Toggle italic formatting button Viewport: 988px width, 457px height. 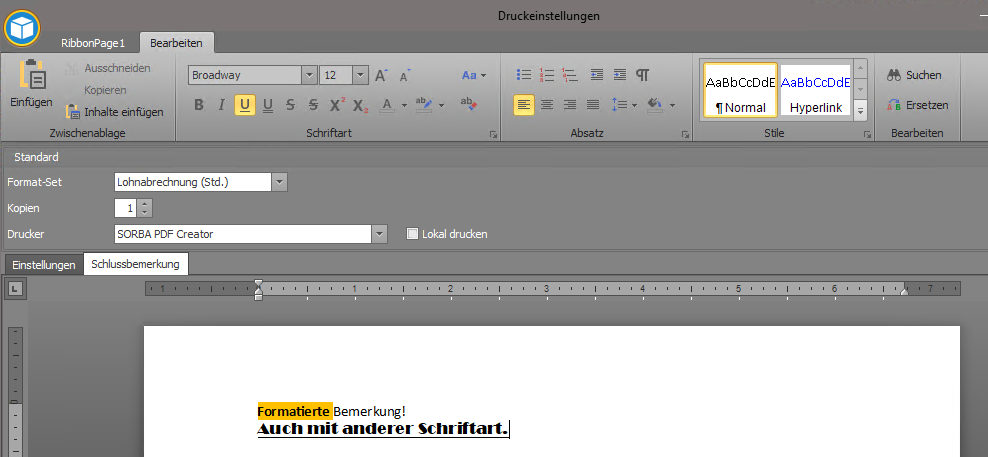221,105
